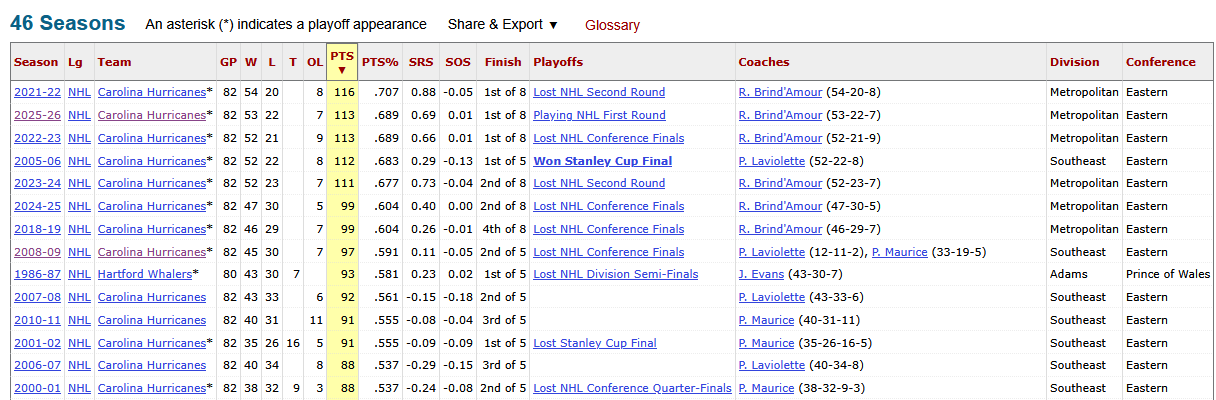Sort by Division column header
This screenshot has height=400, width=1216.
pos(1074,62)
